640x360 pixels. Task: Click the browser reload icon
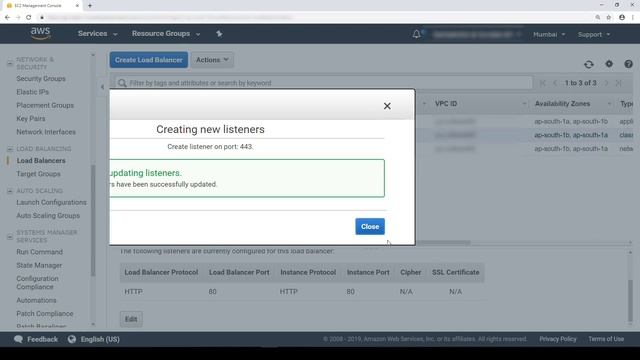(29, 18)
